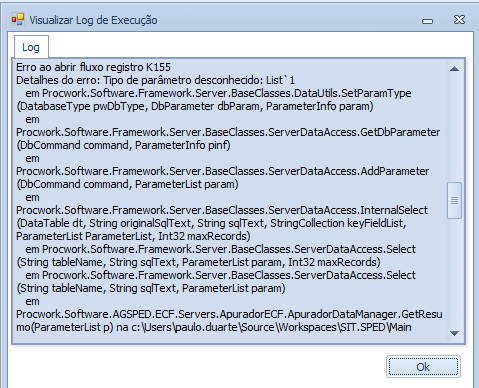Click the application icon in title bar
The width and height of the screenshot is (479, 388).
tap(18, 19)
